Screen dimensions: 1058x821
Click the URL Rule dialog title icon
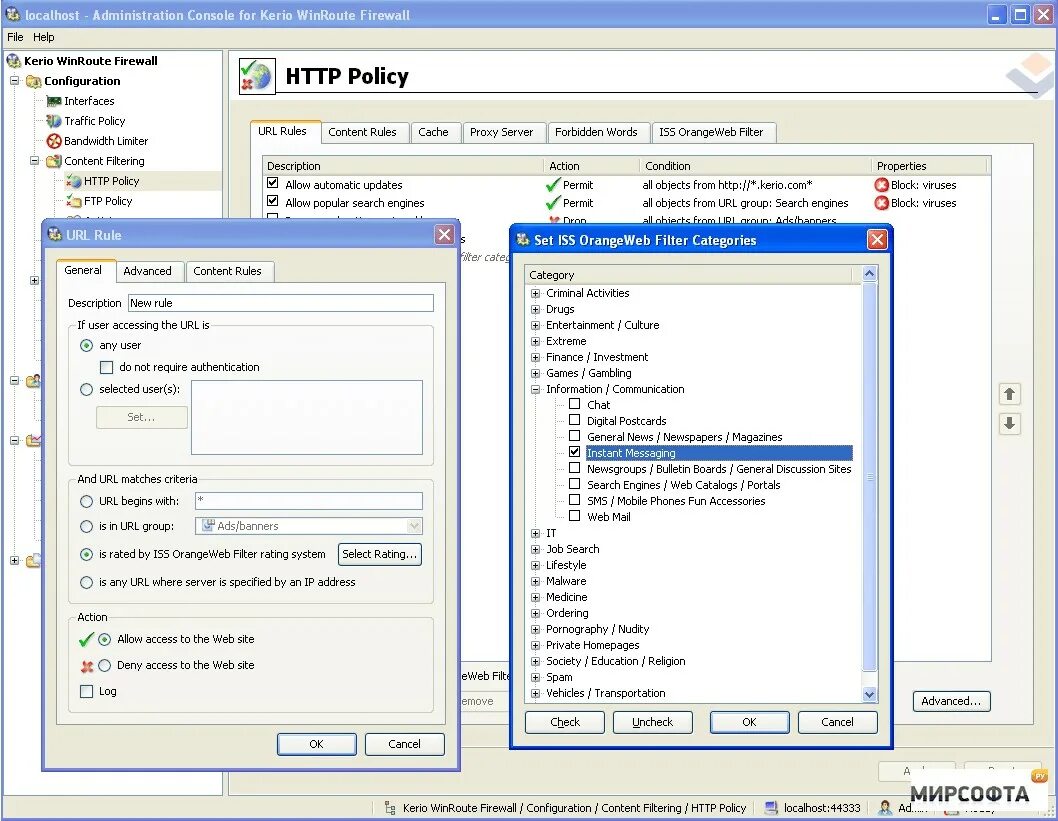(x=55, y=235)
